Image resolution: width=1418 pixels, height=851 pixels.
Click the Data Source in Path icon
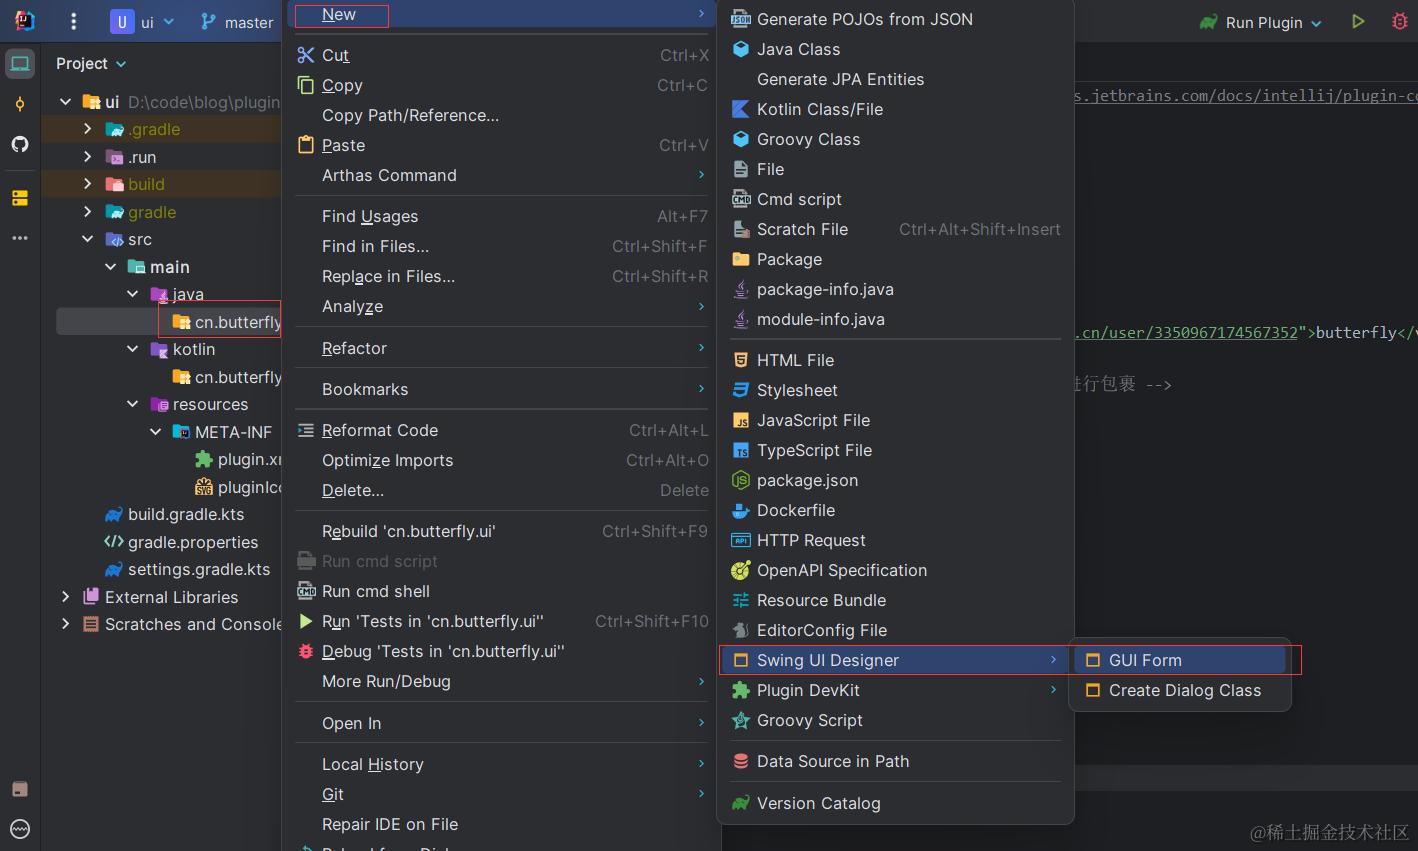741,761
